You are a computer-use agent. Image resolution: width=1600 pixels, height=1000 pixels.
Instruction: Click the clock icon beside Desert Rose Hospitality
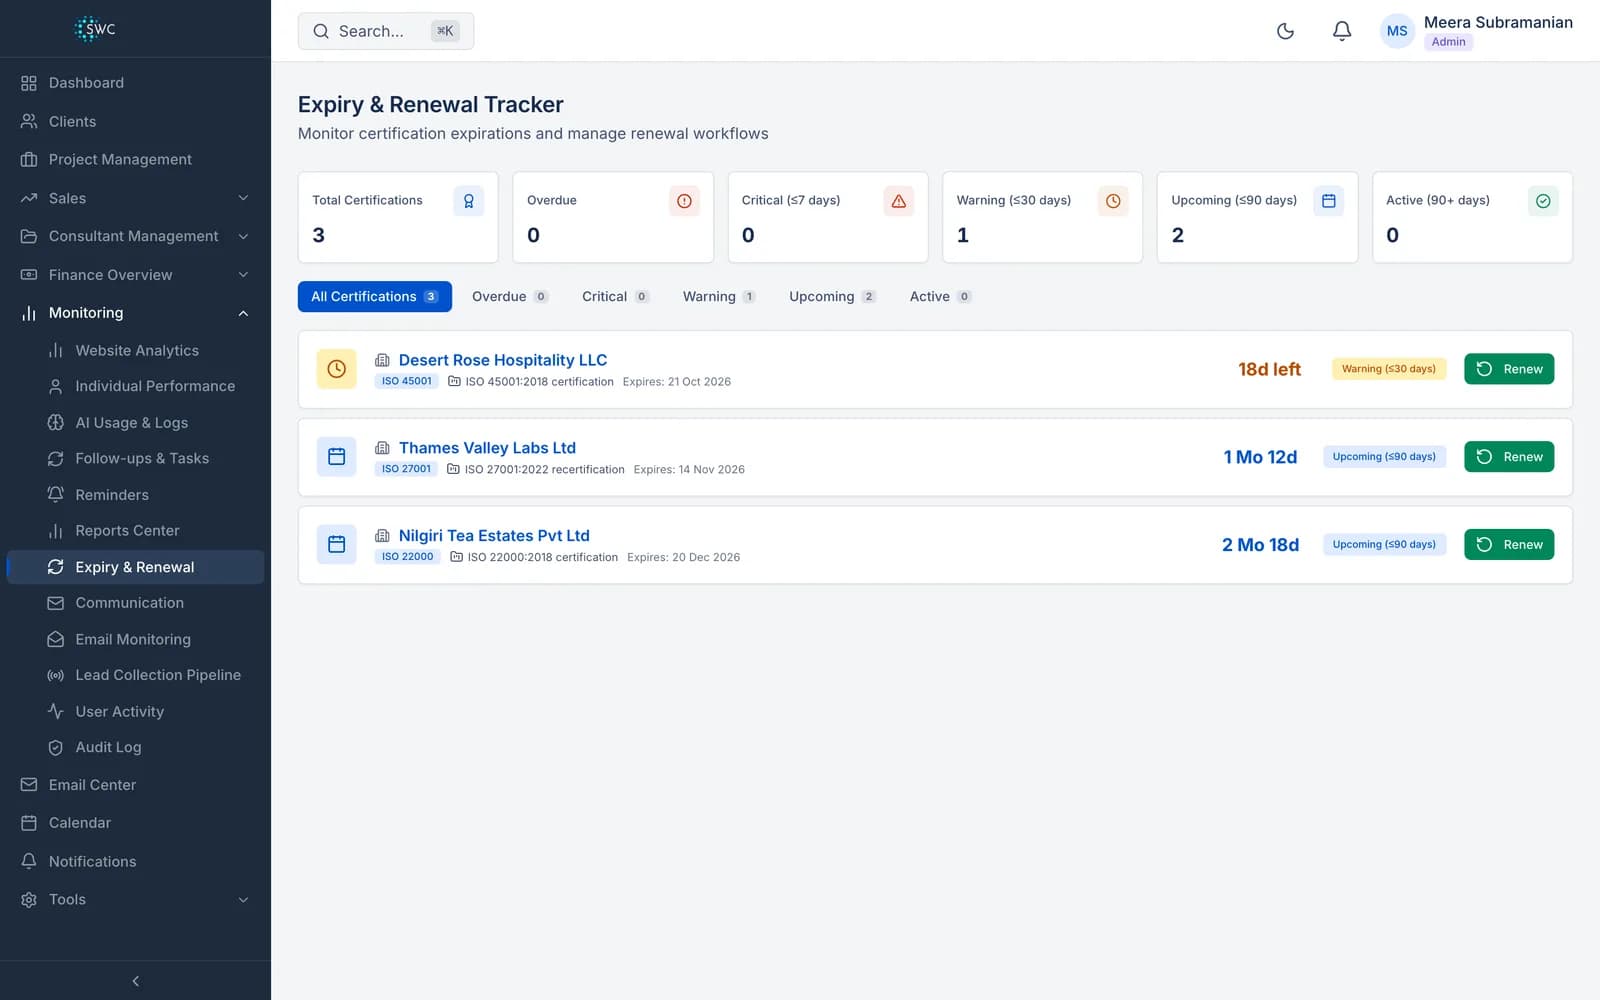337,369
